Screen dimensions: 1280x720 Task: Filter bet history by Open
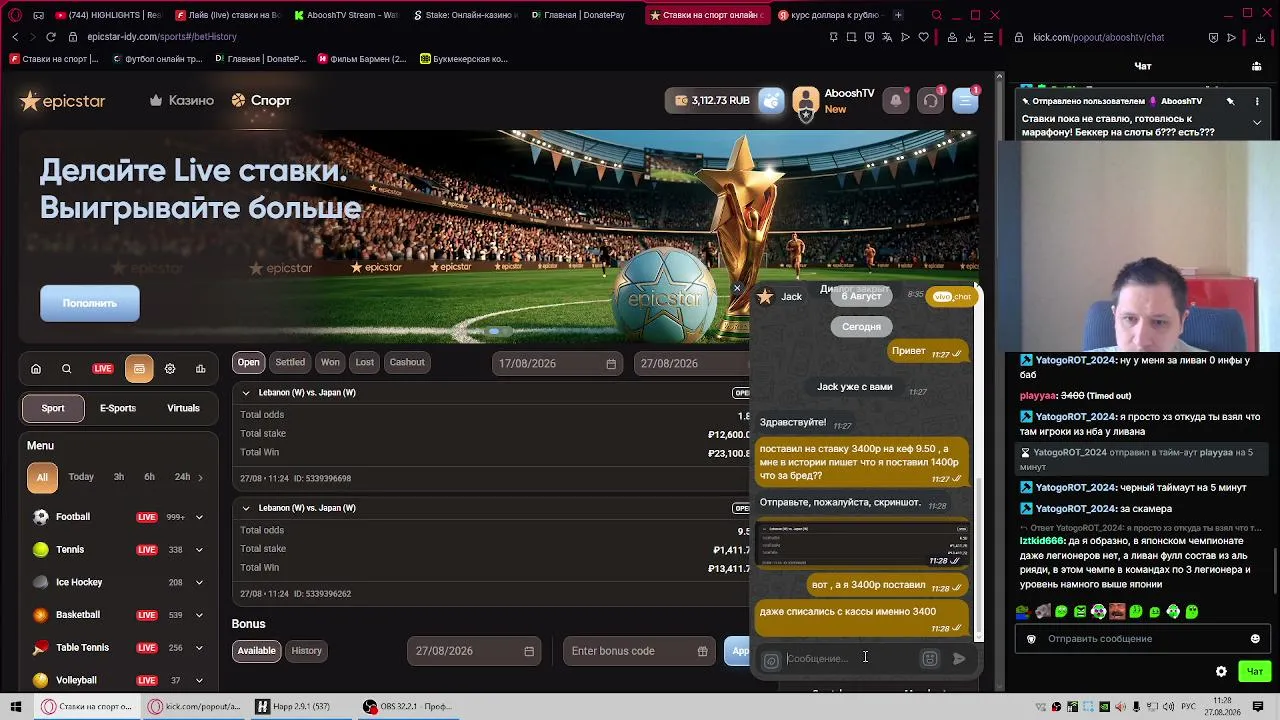tap(249, 362)
